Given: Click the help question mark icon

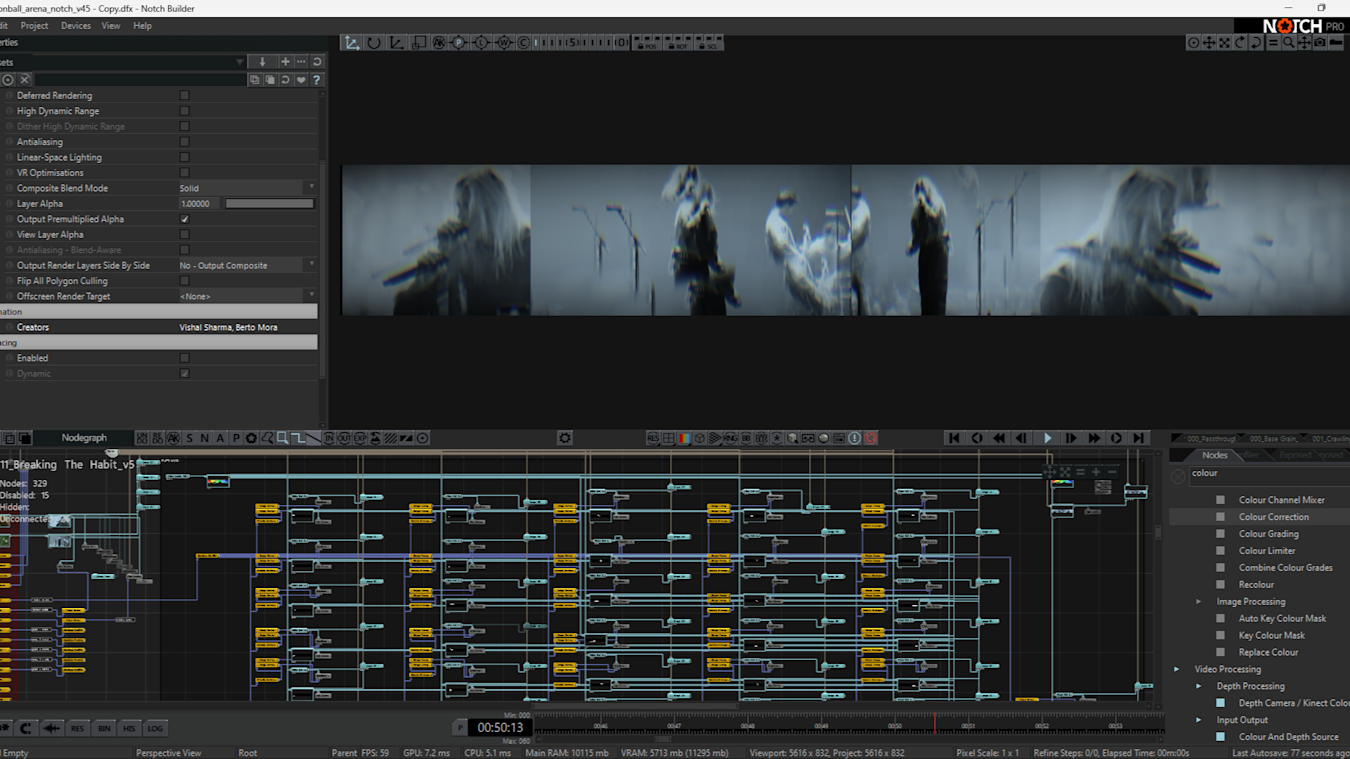Looking at the screenshot, I should 317,80.
